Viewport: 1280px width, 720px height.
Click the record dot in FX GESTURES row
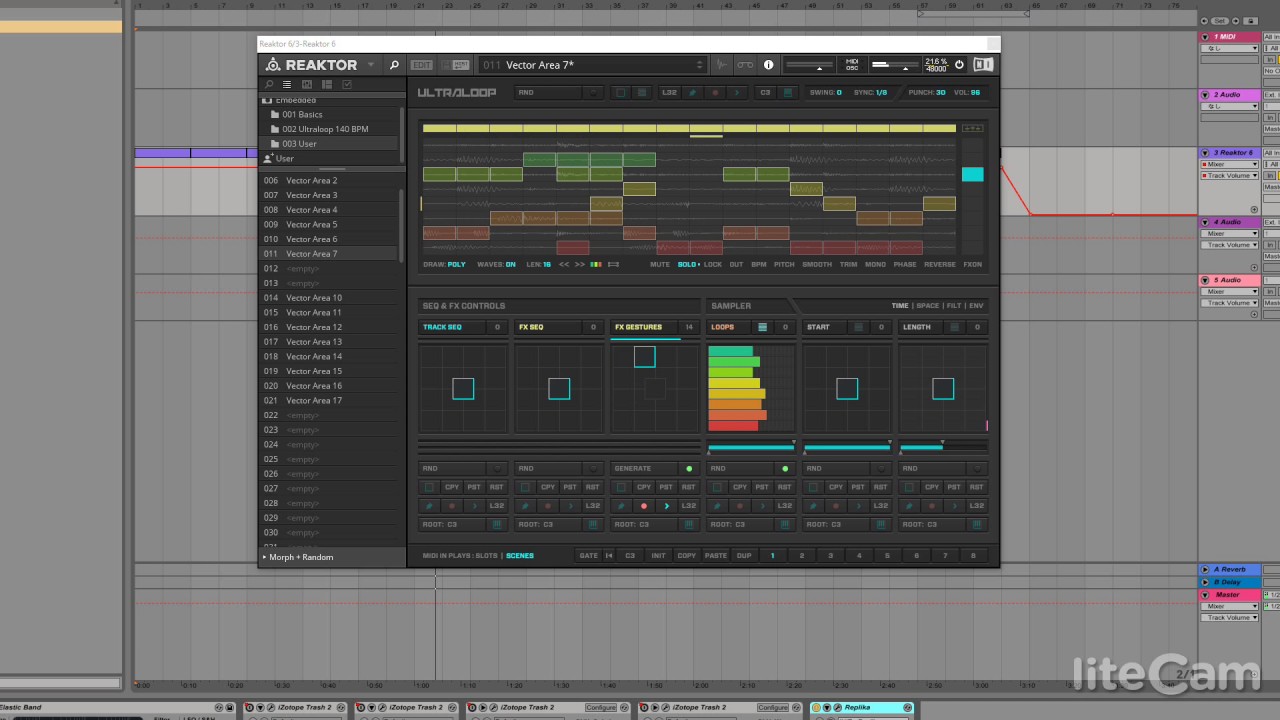(644, 506)
